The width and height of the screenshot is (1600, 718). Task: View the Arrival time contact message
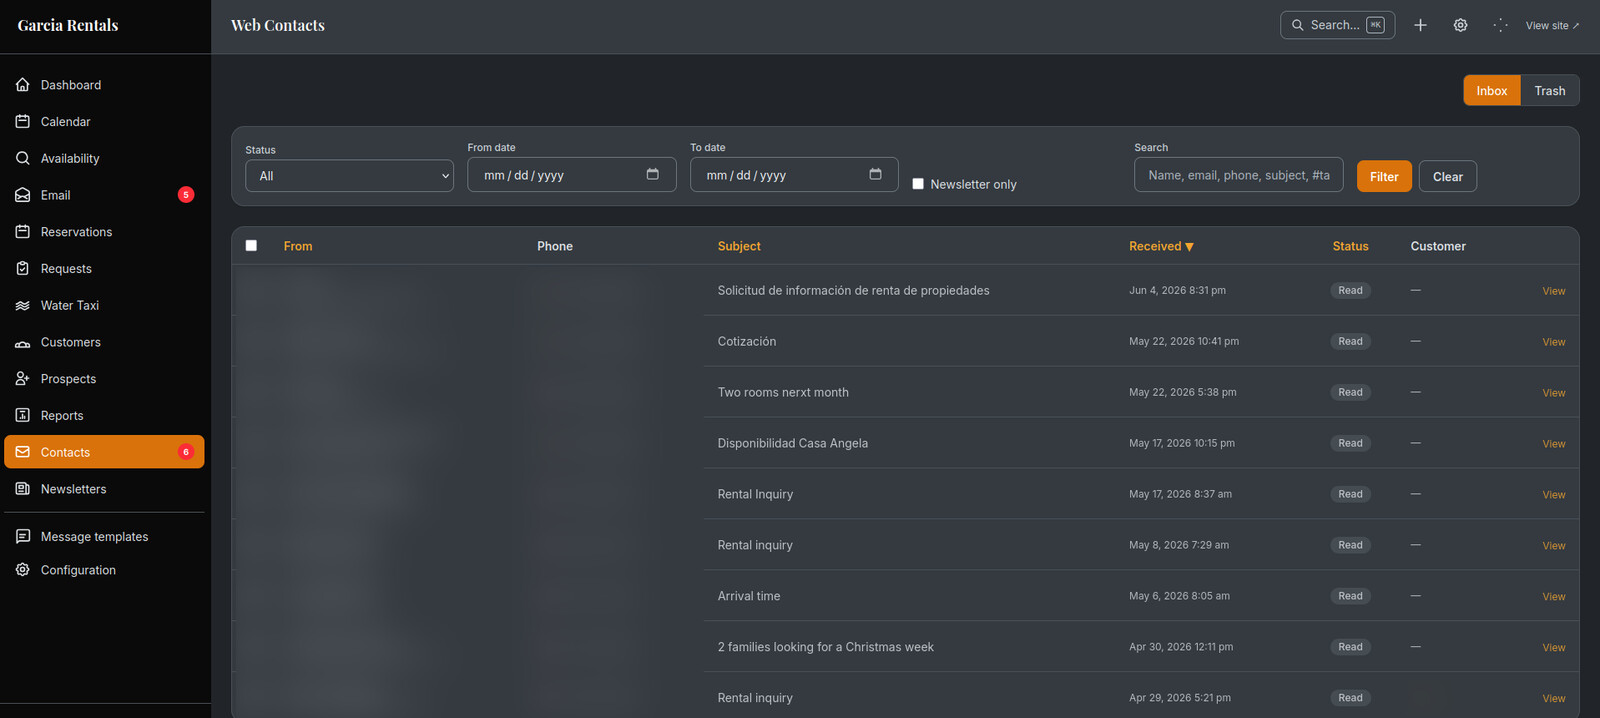1554,597
